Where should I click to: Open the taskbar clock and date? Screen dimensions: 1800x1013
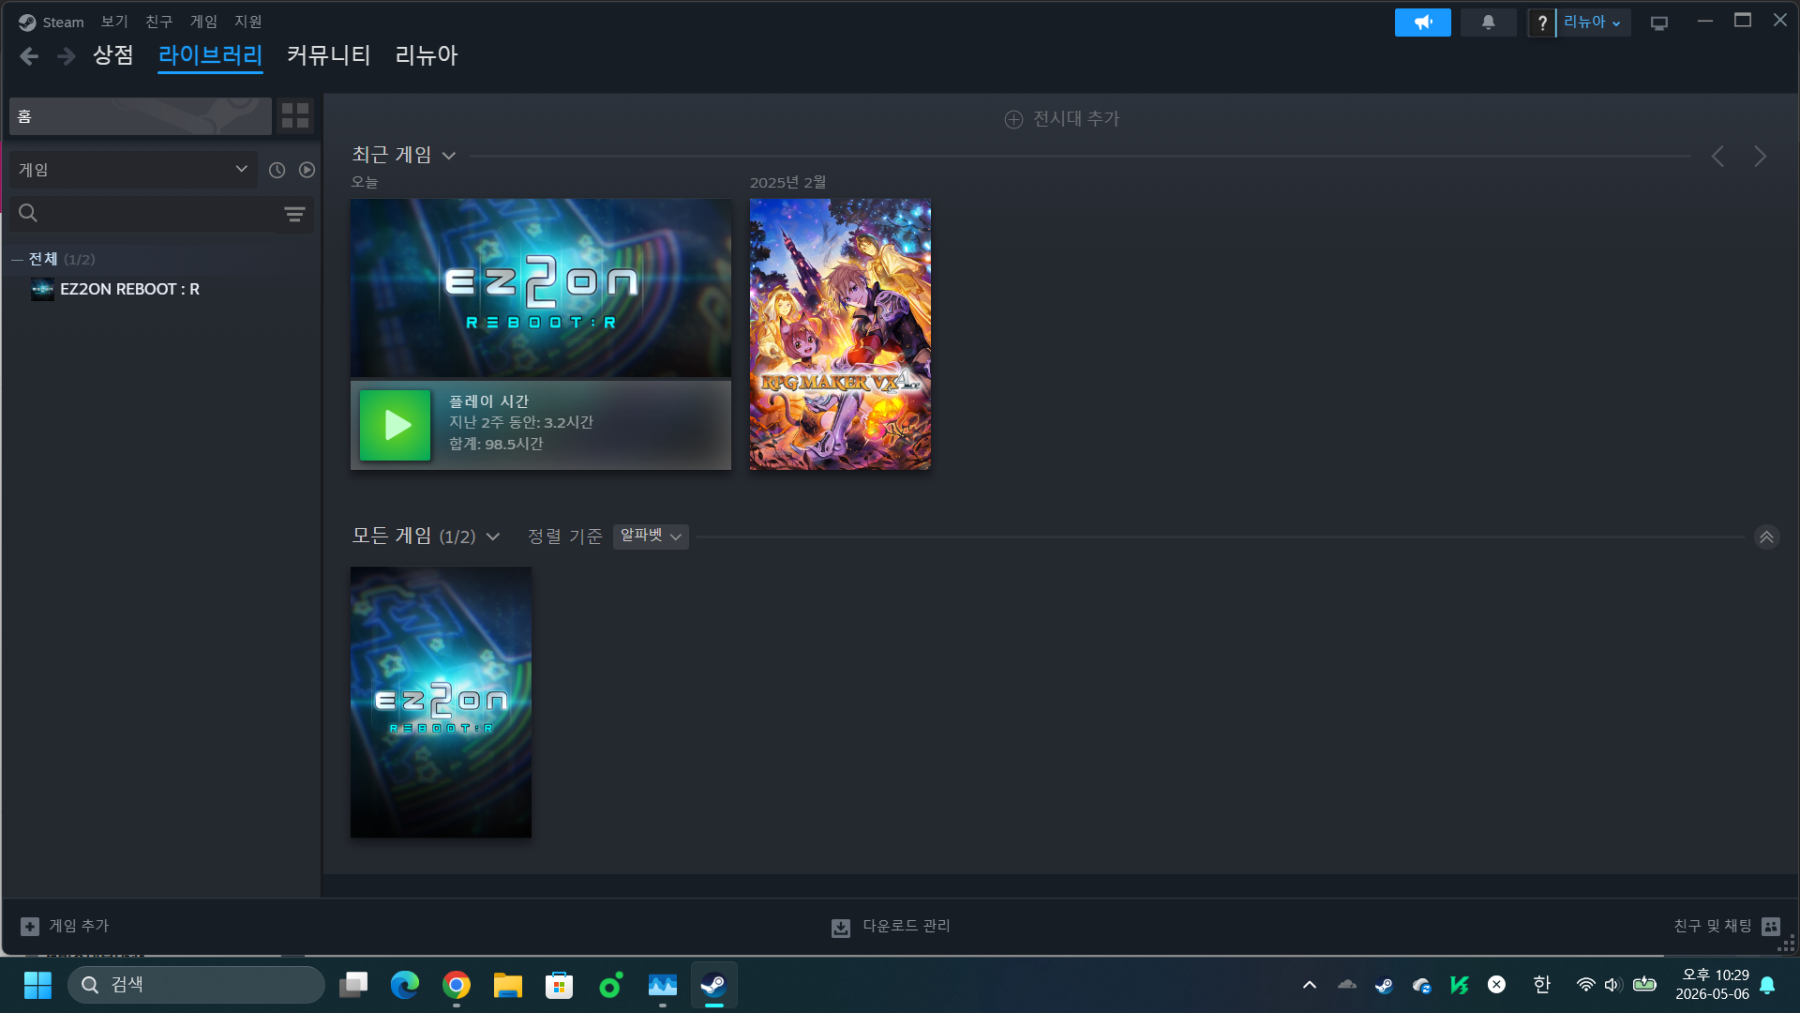pyautogui.click(x=1712, y=985)
